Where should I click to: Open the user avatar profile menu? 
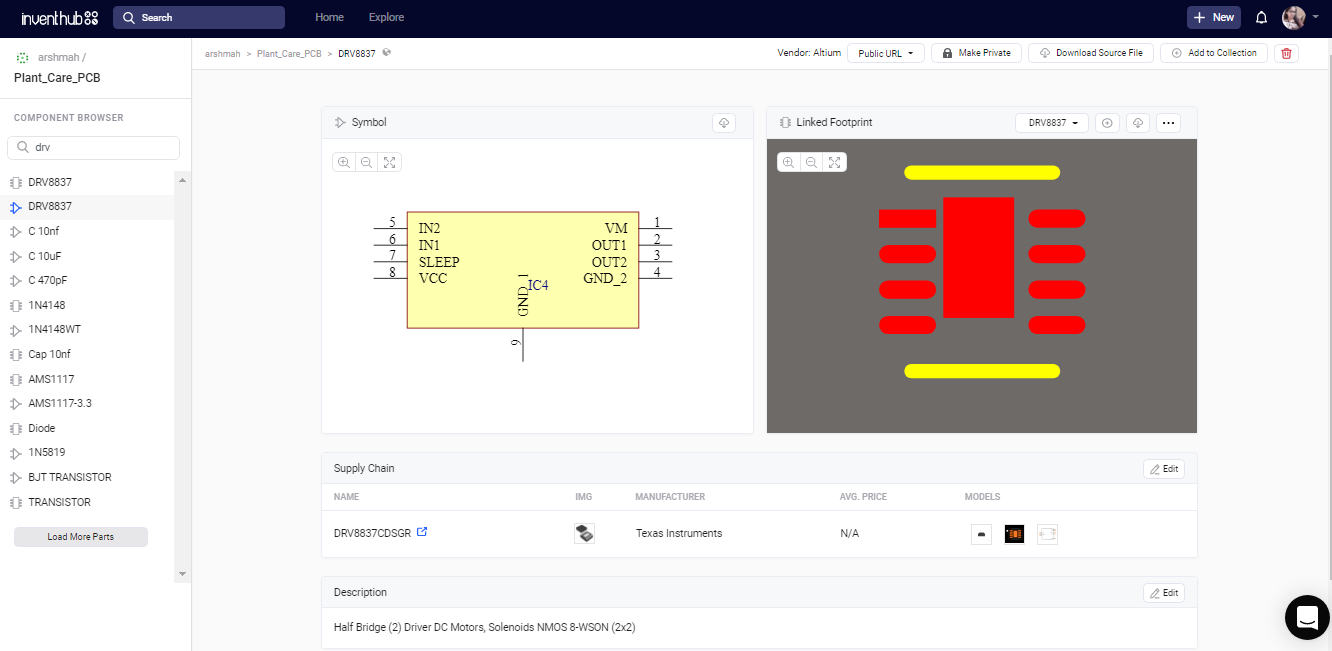(x=1299, y=17)
